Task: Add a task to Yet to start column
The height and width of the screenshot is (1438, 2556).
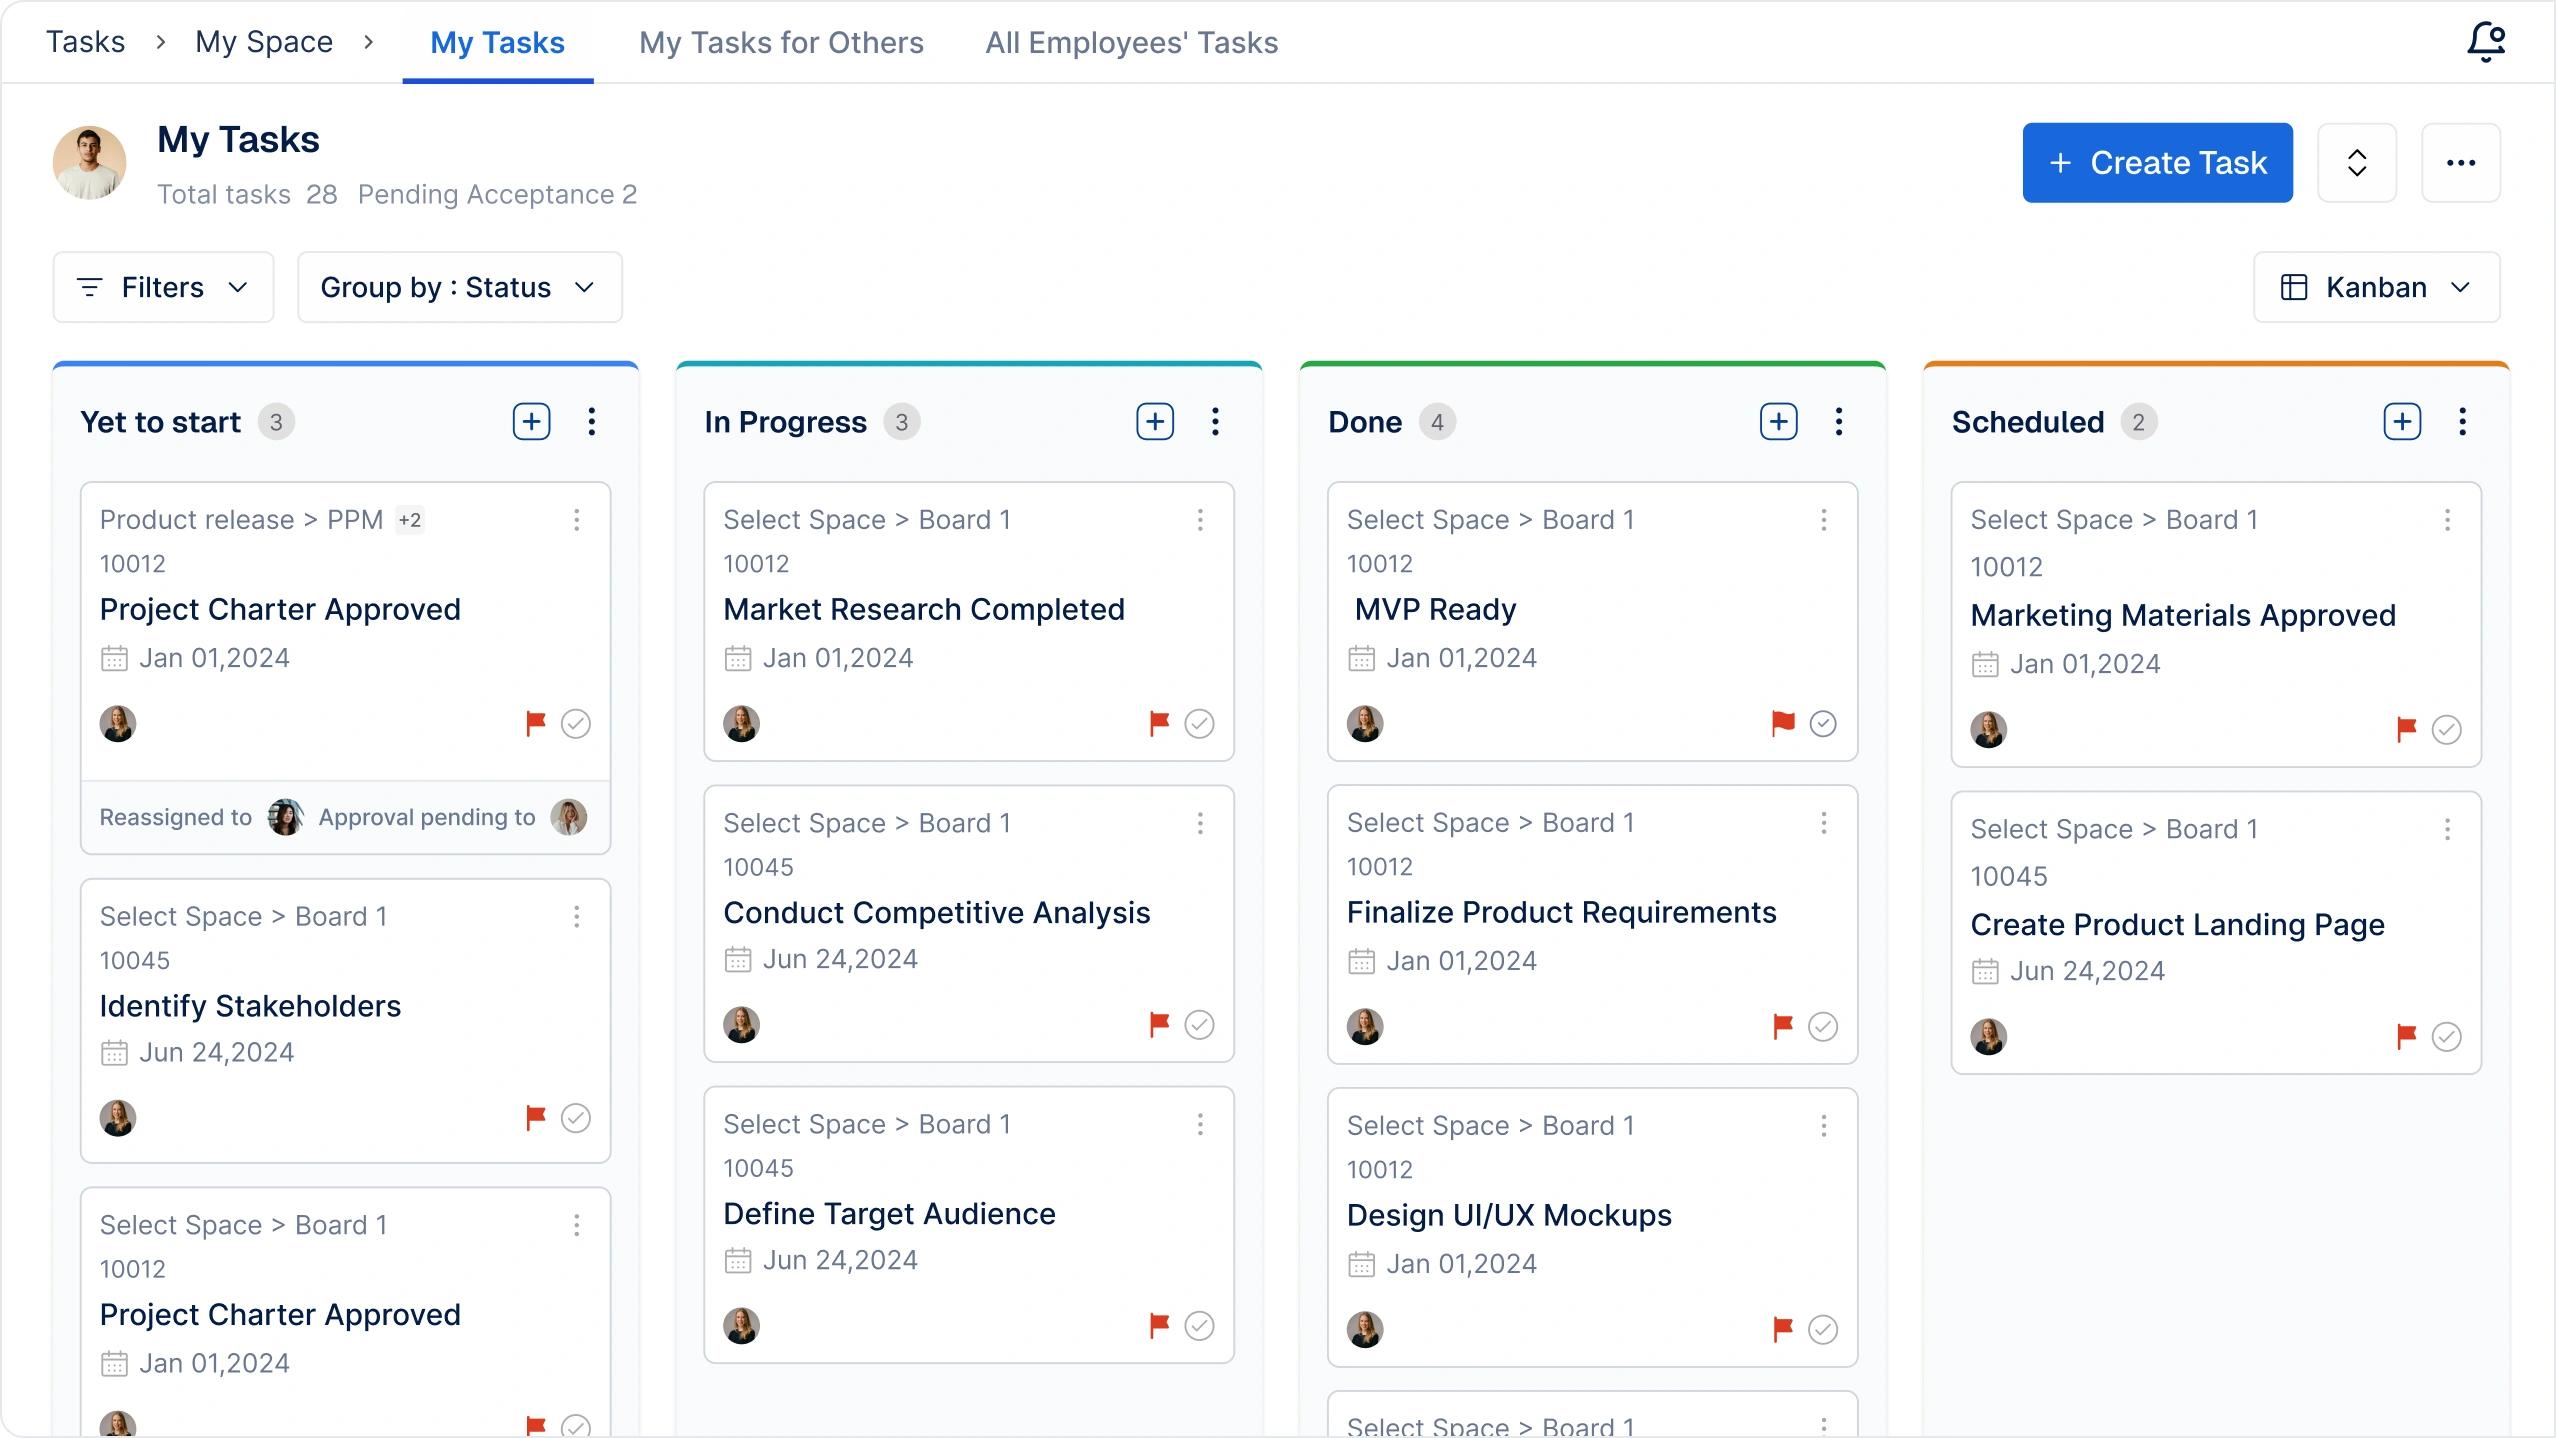Action: (531, 422)
